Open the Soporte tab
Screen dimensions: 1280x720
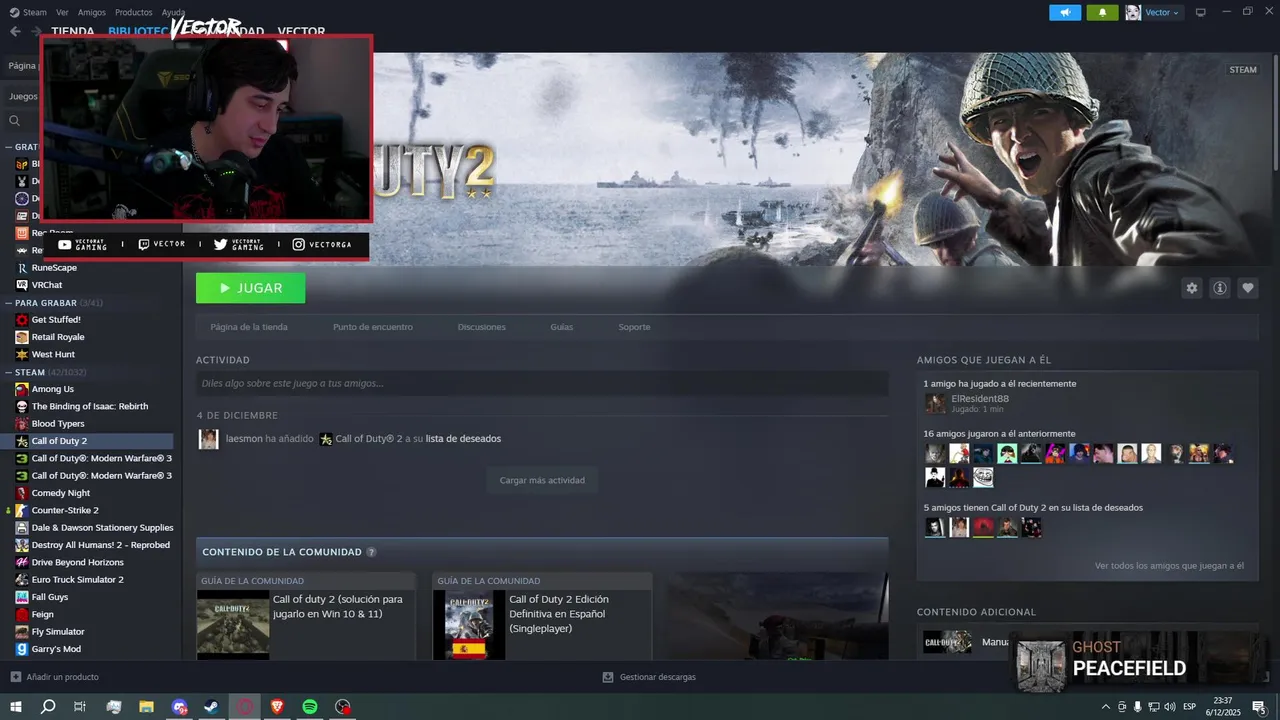[634, 327]
